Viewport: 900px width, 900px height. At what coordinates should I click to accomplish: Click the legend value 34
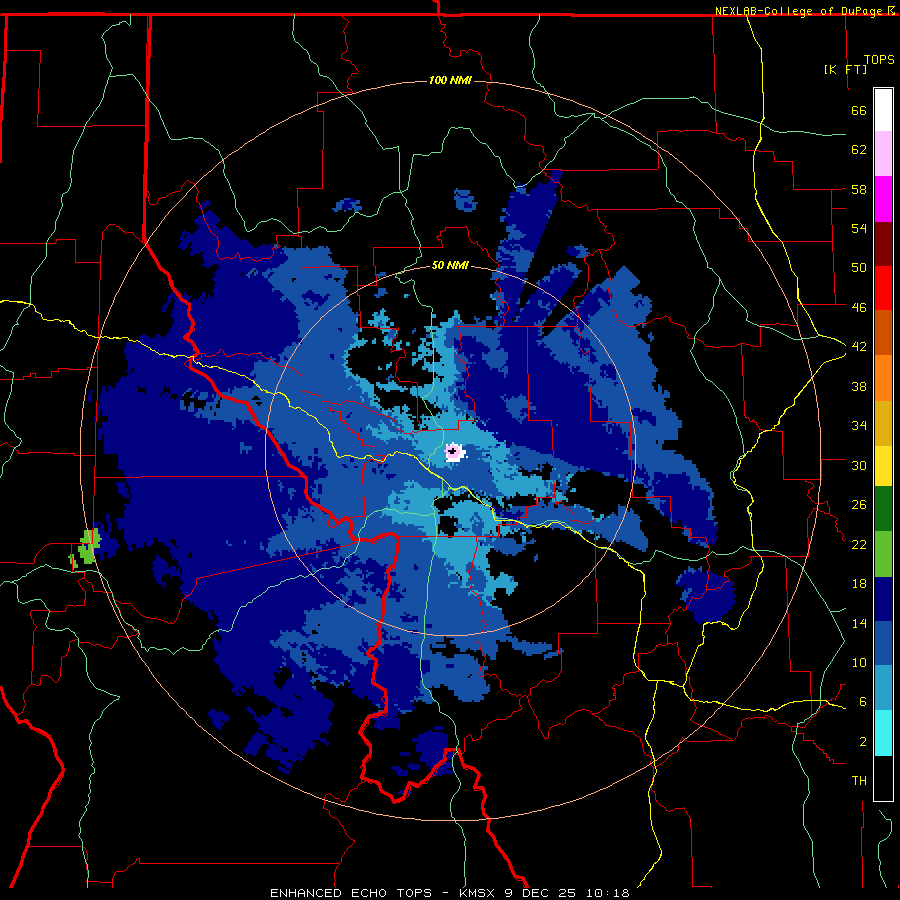pos(859,425)
